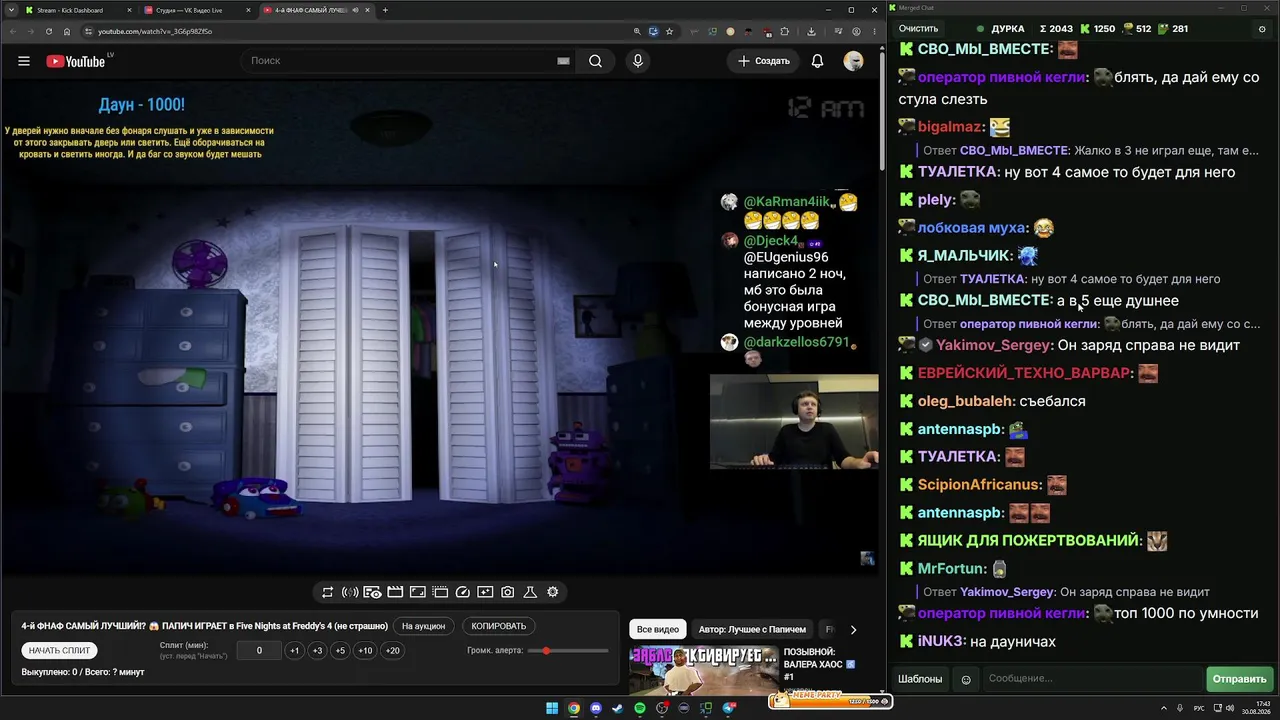The height and width of the screenshot is (720, 1280).
Task: Click the 'На аукцион' button
Action: (423, 626)
